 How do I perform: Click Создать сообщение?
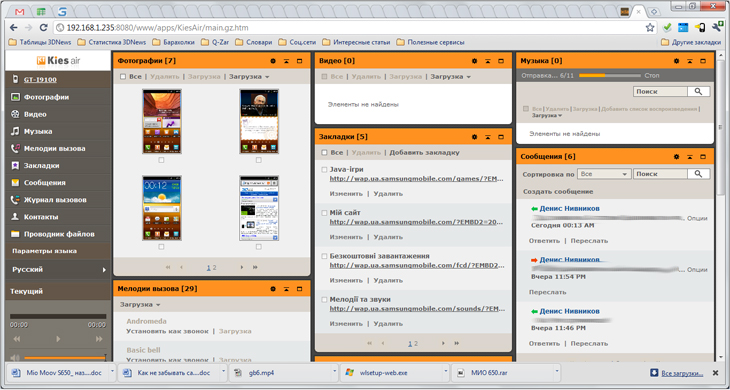pos(558,192)
